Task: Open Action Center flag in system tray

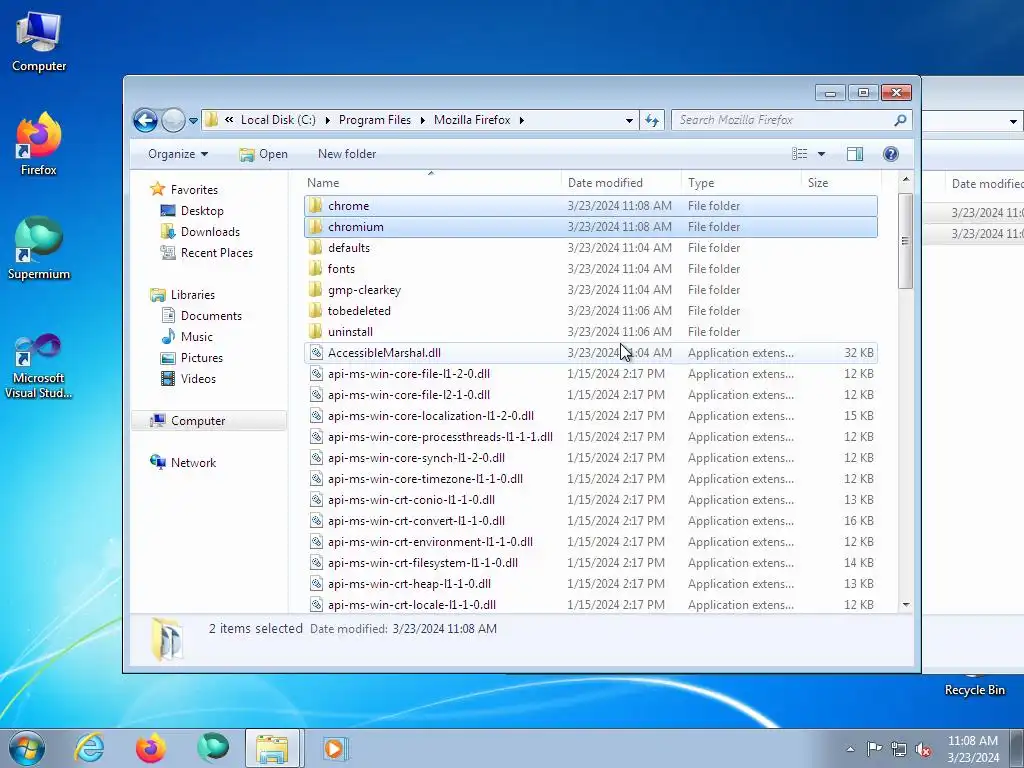Action: 874,749
